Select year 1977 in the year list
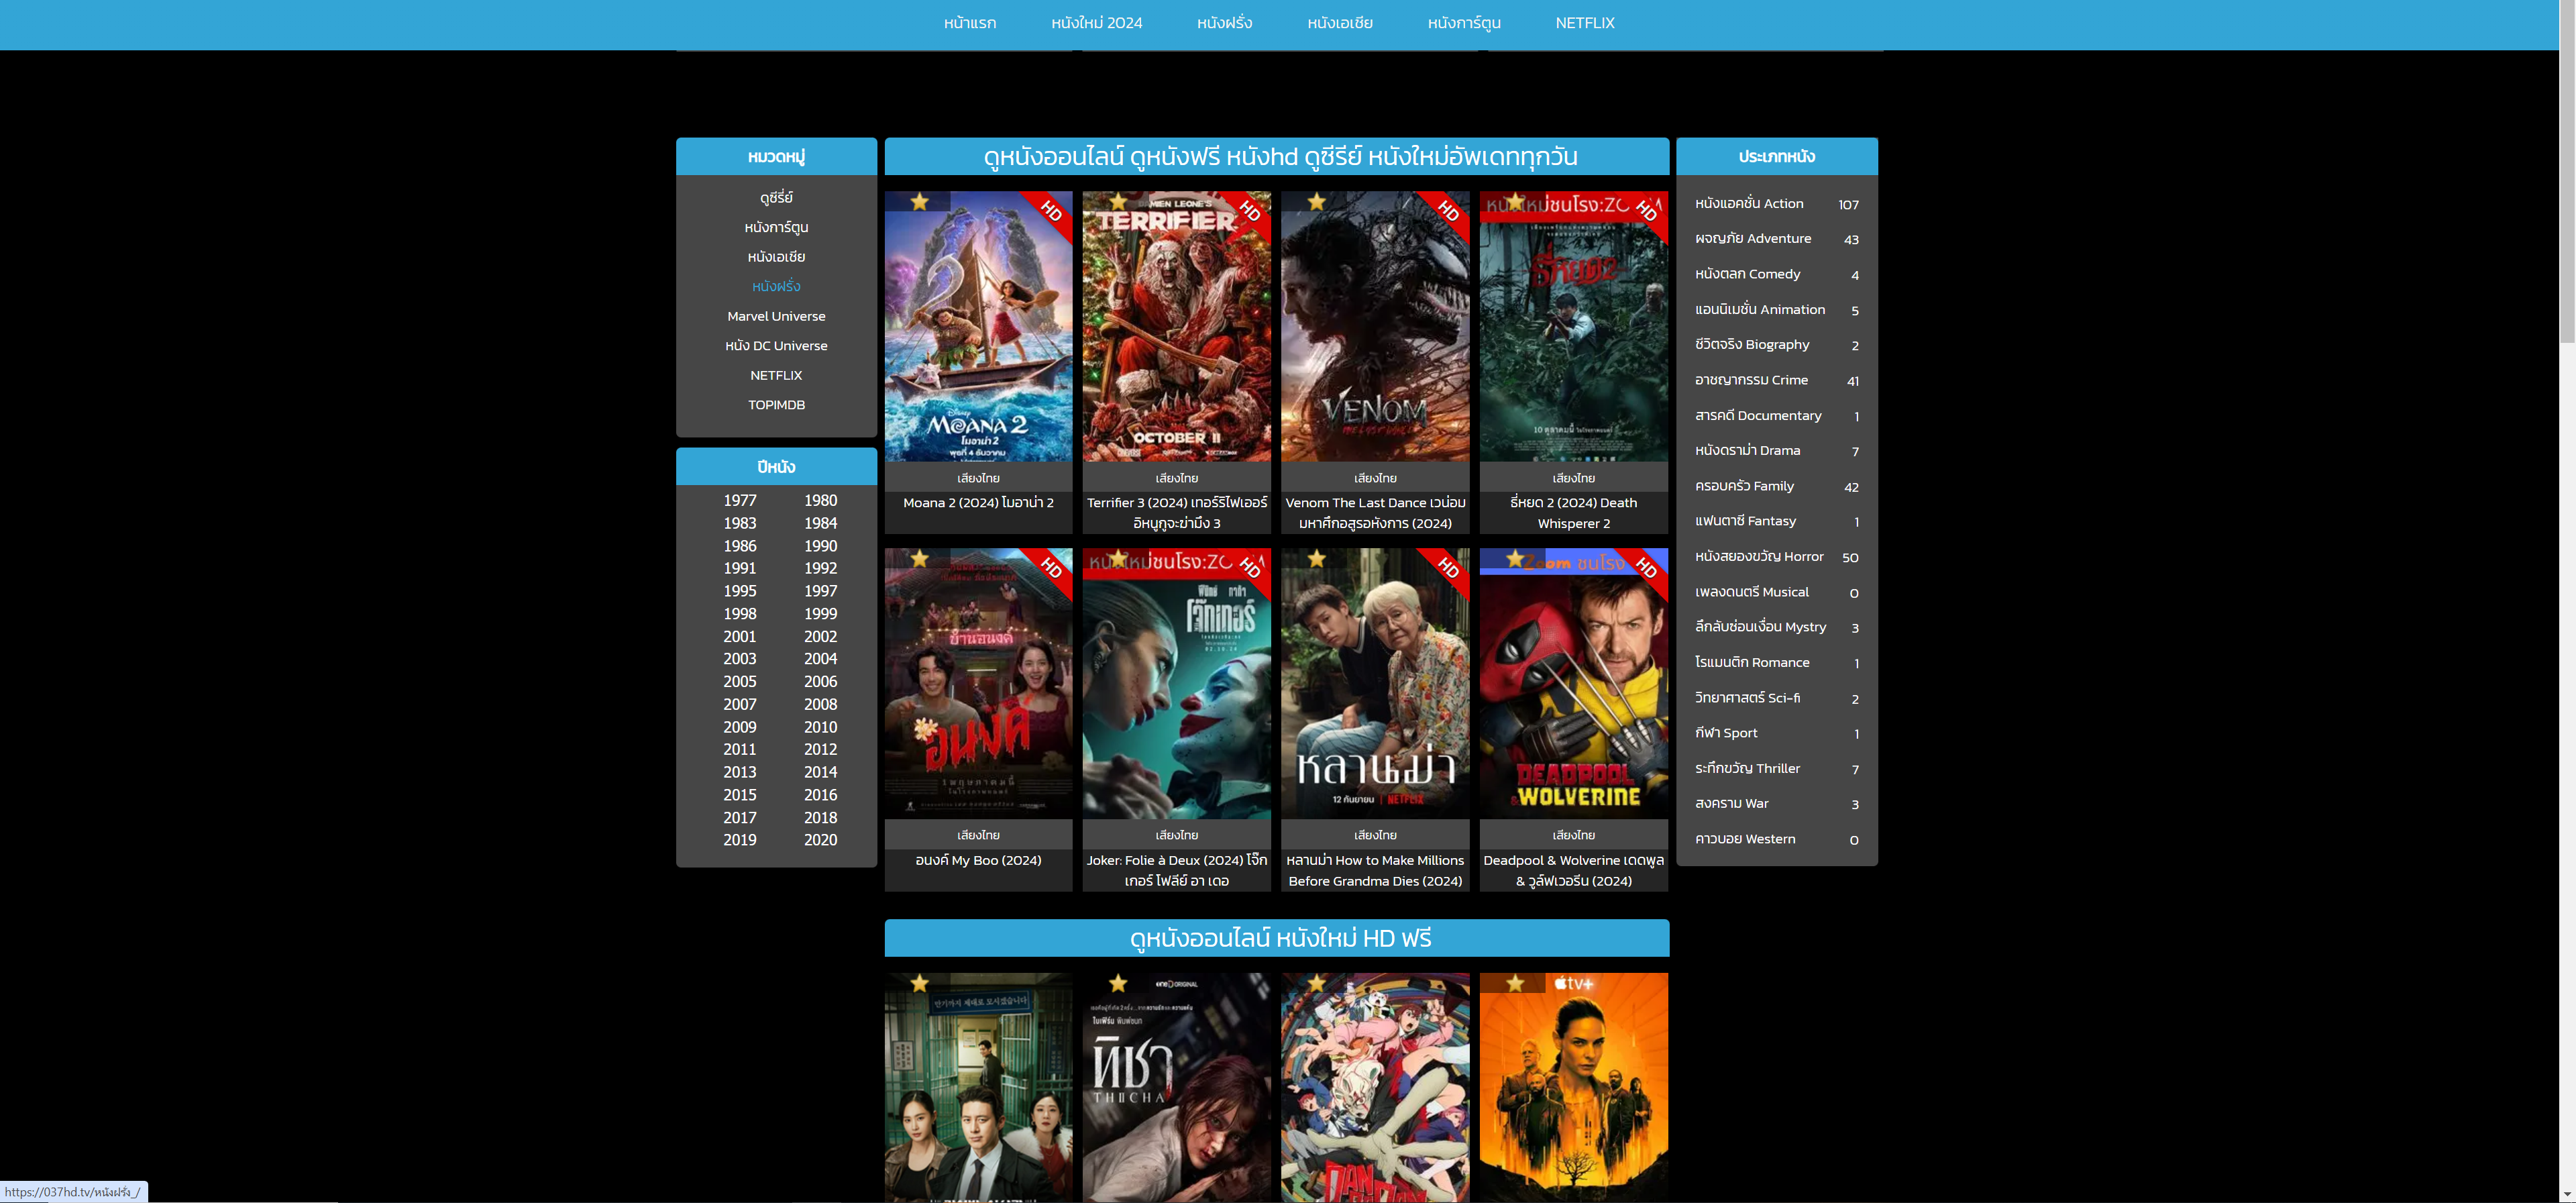Screen dimensions: 2576x1203 (x=740, y=500)
